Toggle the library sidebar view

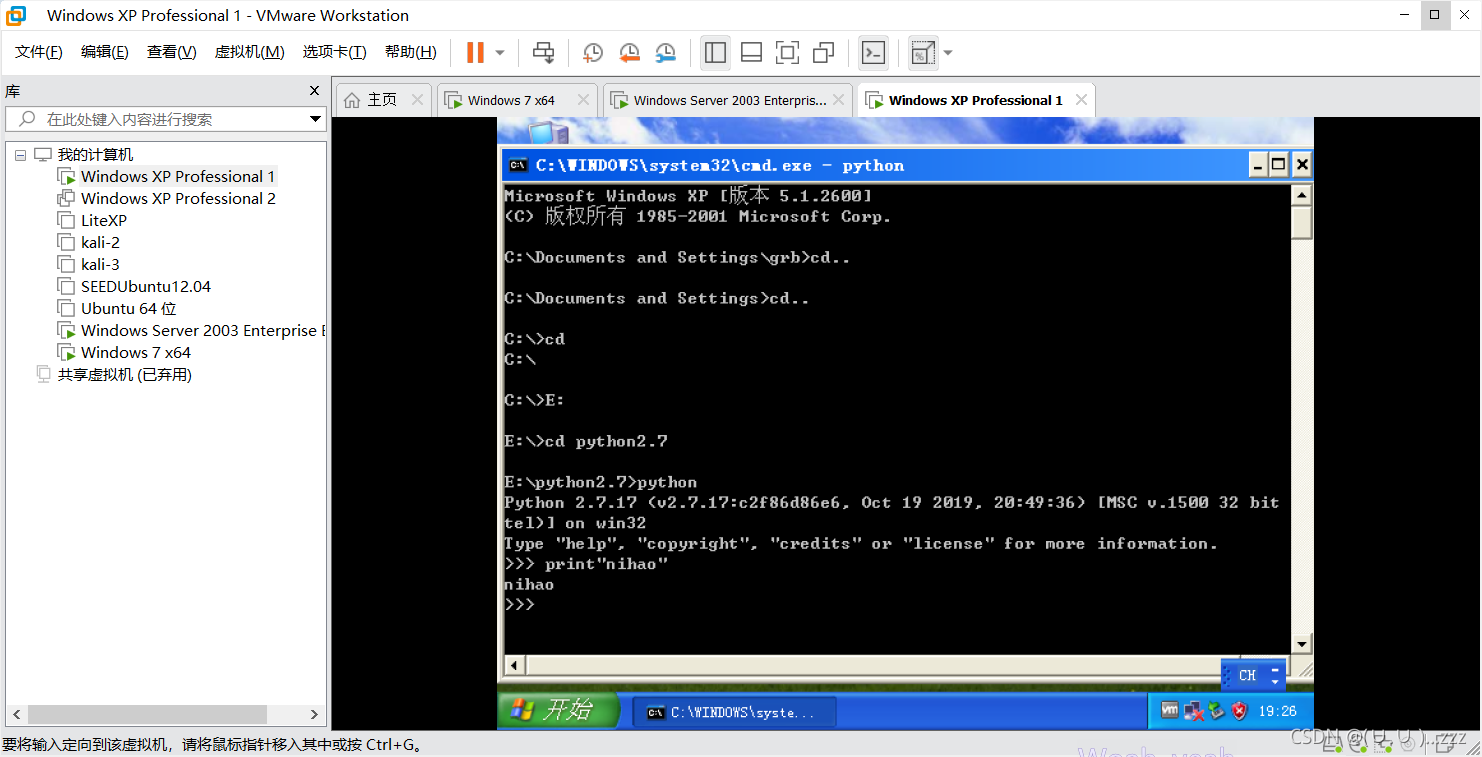tap(715, 52)
